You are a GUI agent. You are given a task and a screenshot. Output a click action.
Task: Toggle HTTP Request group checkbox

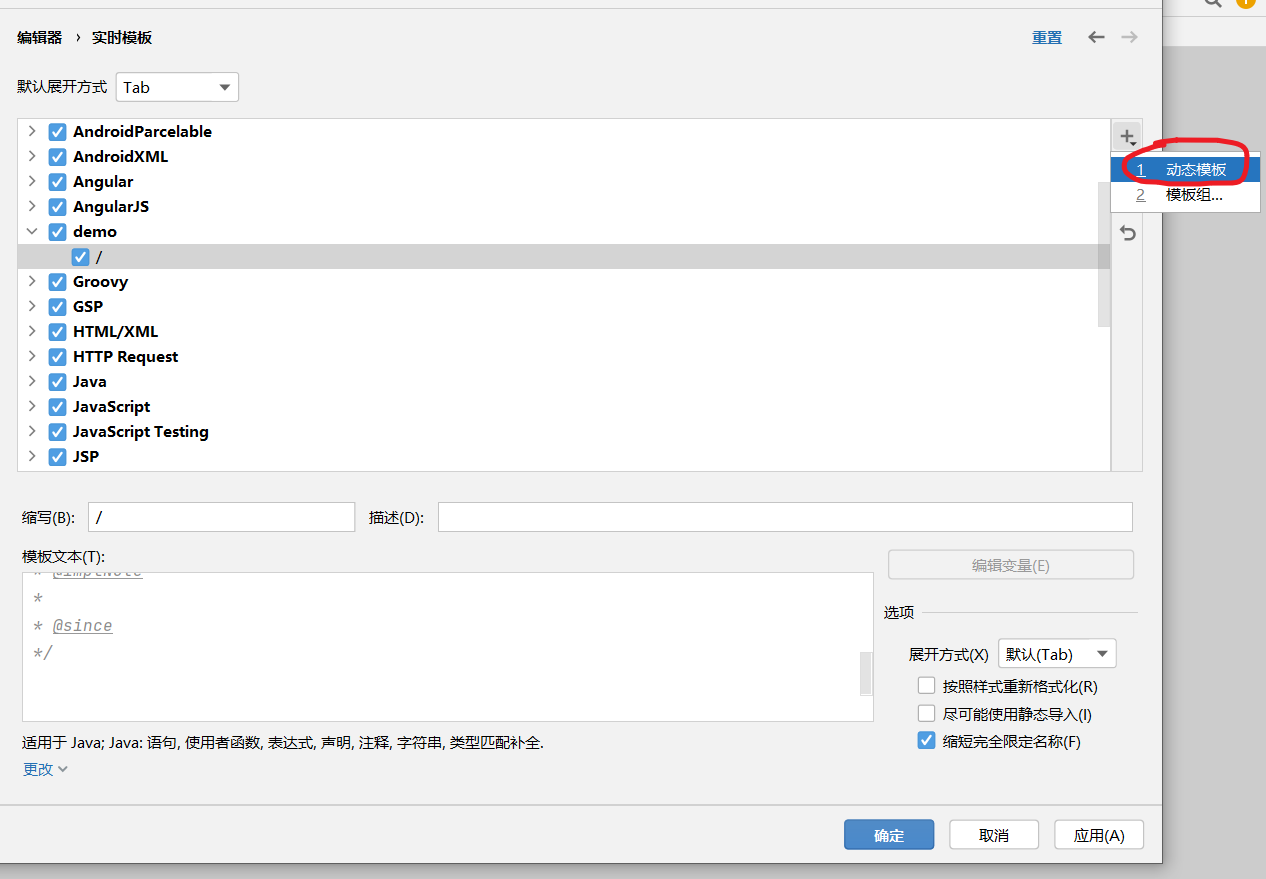pos(58,356)
